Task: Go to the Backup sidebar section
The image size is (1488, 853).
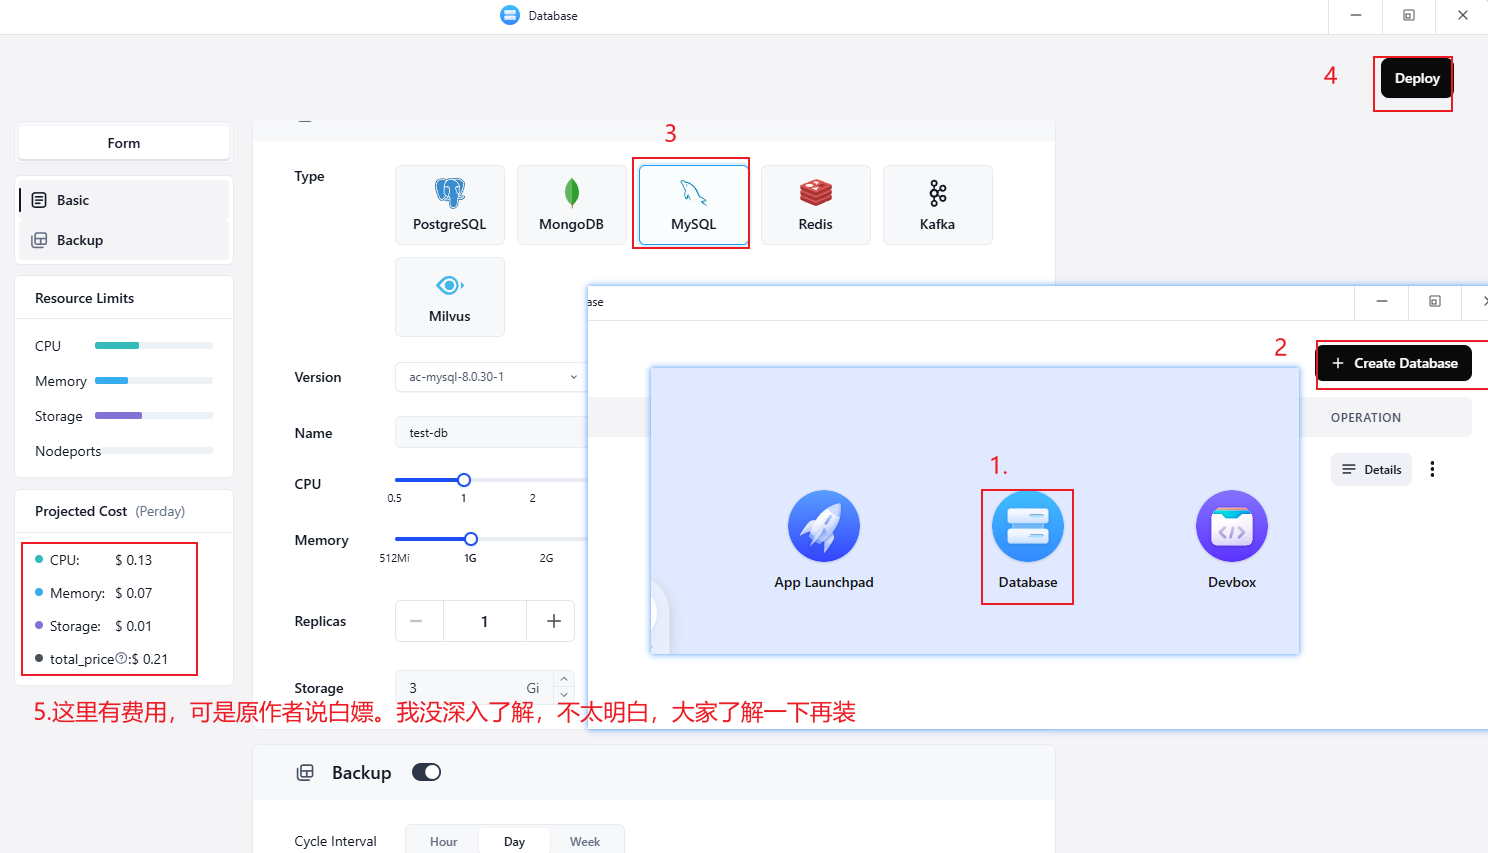Action: pyautogui.click(x=79, y=240)
